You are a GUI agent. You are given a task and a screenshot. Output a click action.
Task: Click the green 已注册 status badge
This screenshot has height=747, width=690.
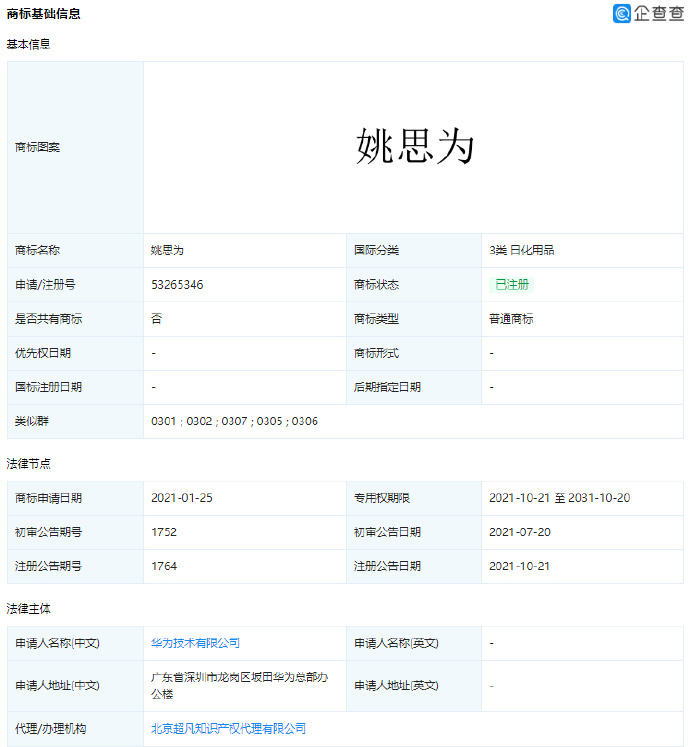tap(512, 285)
